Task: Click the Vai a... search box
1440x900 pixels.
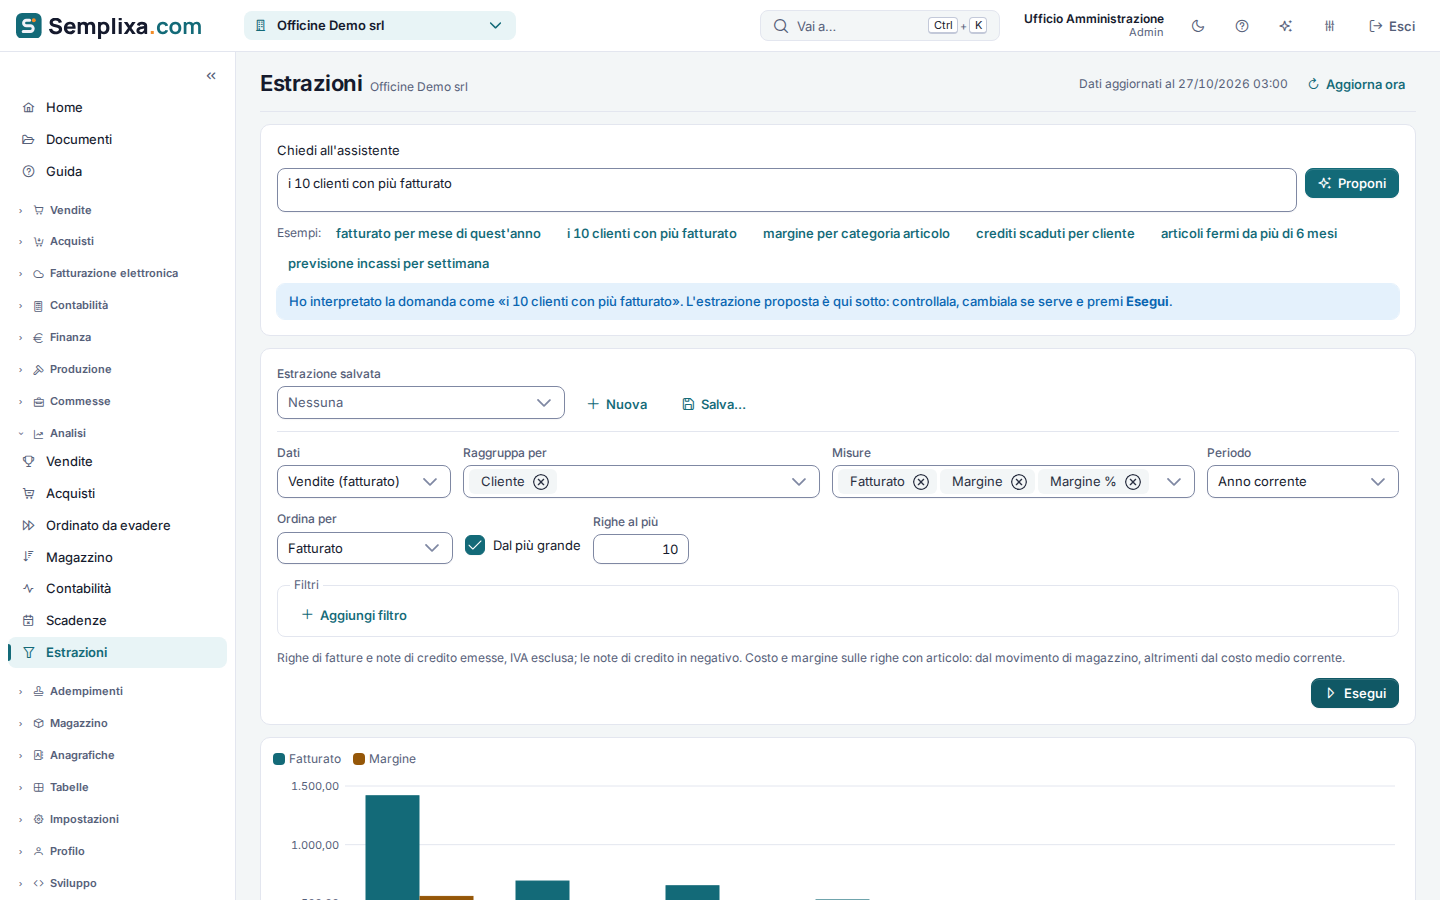Action: [x=880, y=26]
